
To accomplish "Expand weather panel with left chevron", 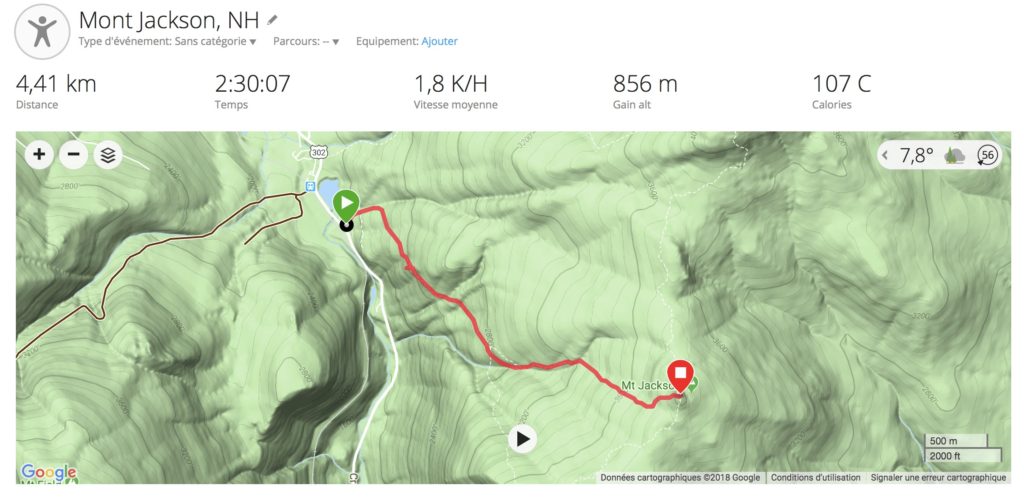I will [886, 155].
